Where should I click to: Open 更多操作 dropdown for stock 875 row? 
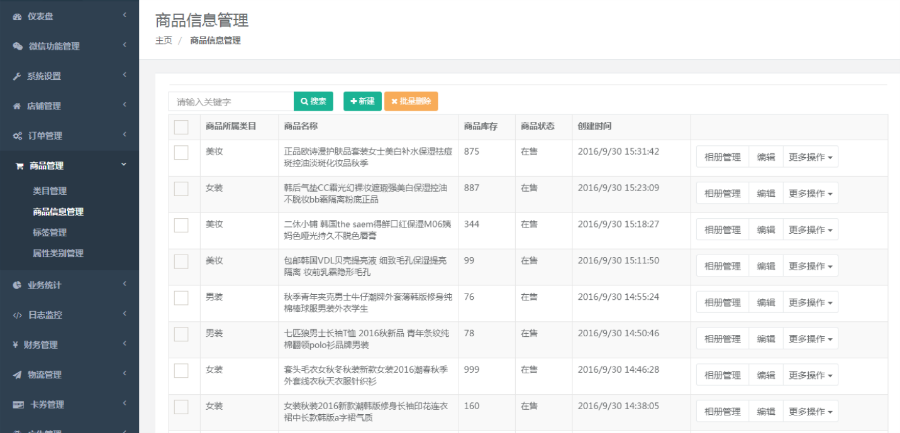[810, 157]
